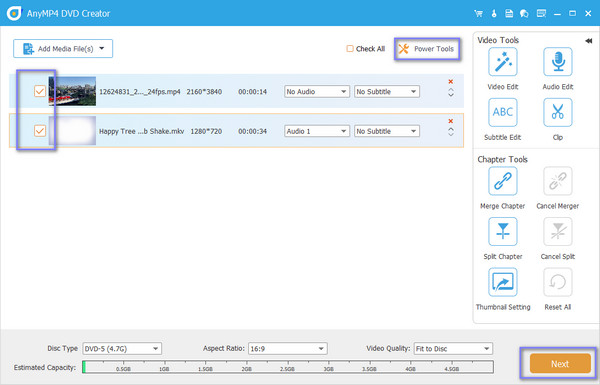Click the Chapter Tools heading
This screenshot has width=600, height=385.
point(502,160)
